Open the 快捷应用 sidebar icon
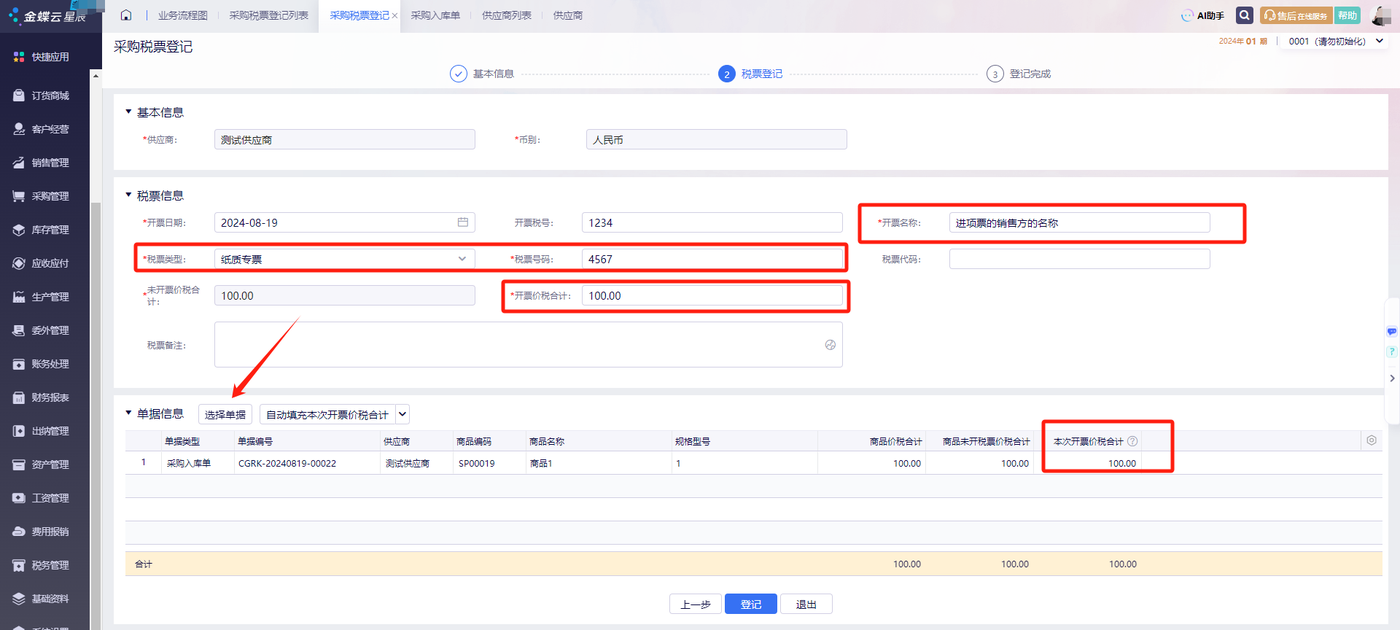 19,57
